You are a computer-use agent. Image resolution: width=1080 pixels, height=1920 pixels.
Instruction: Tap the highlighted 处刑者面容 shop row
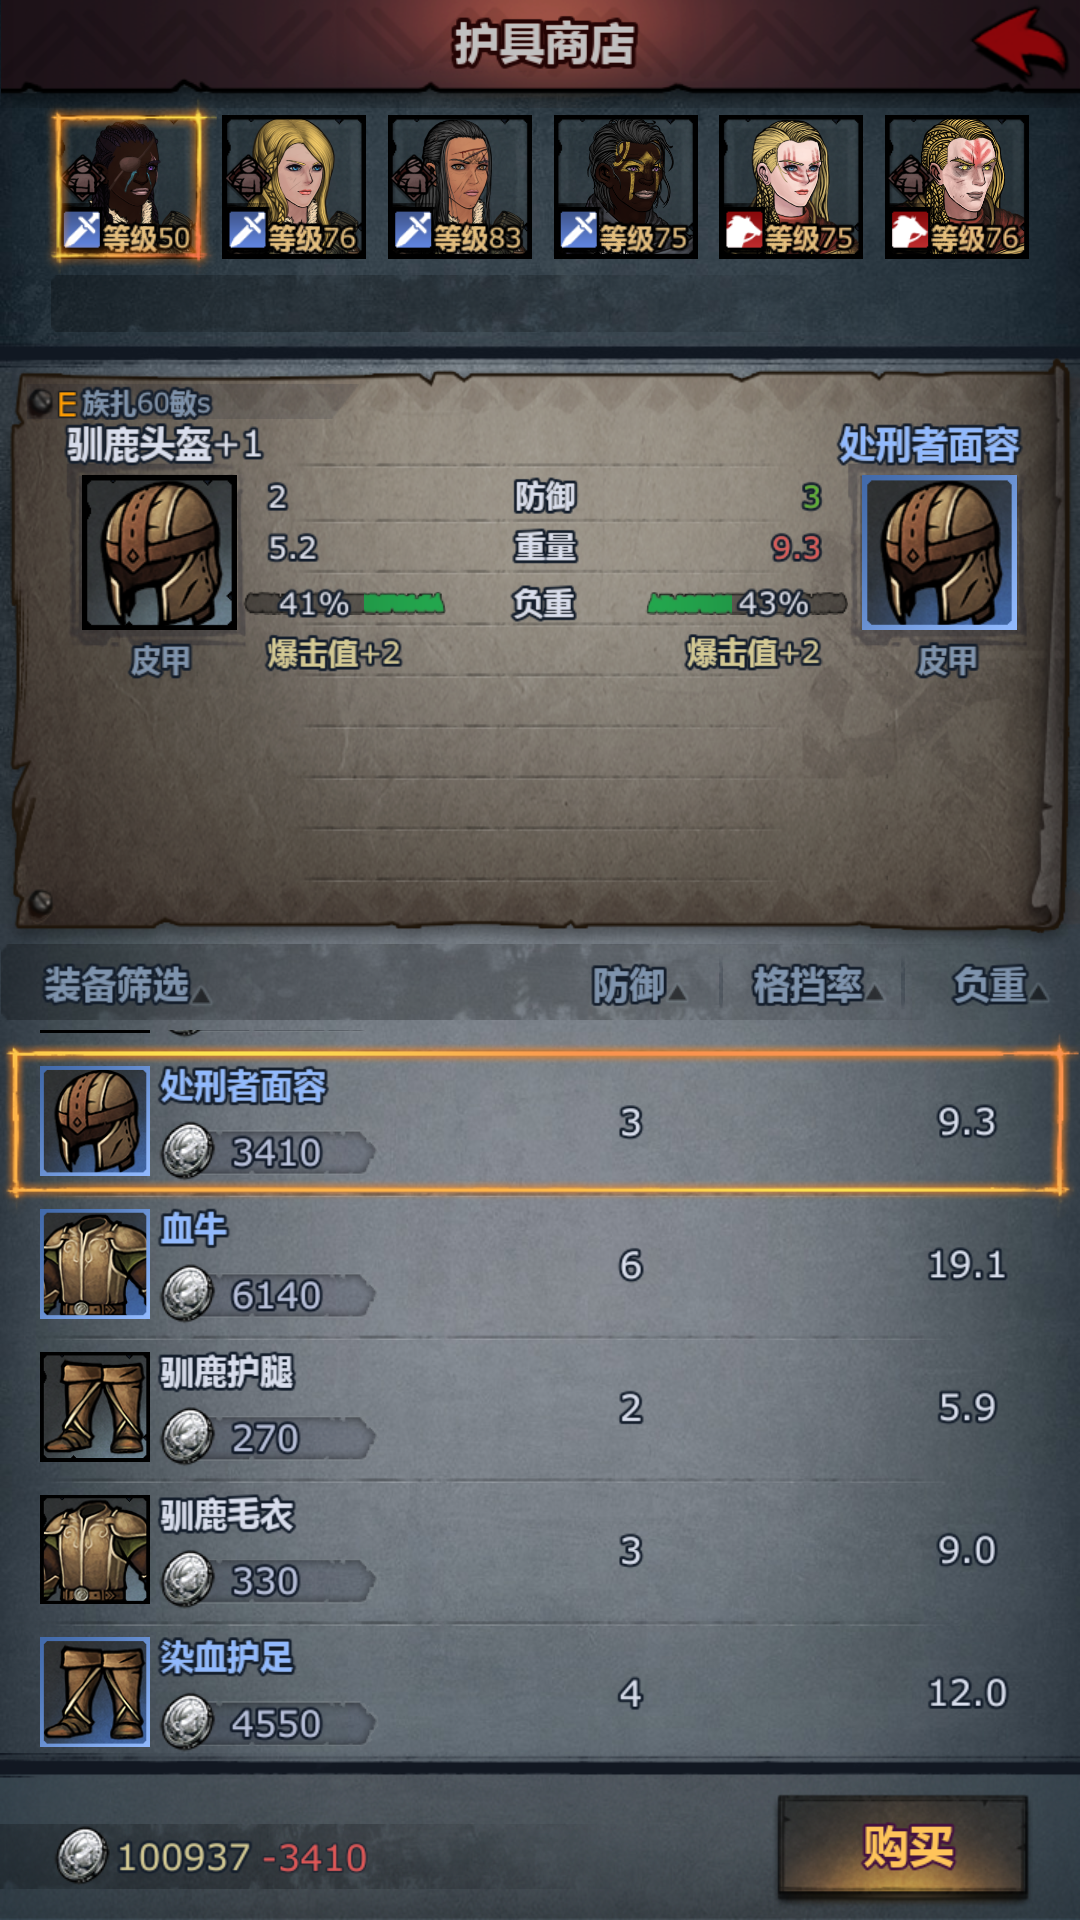pos(538,1121)
